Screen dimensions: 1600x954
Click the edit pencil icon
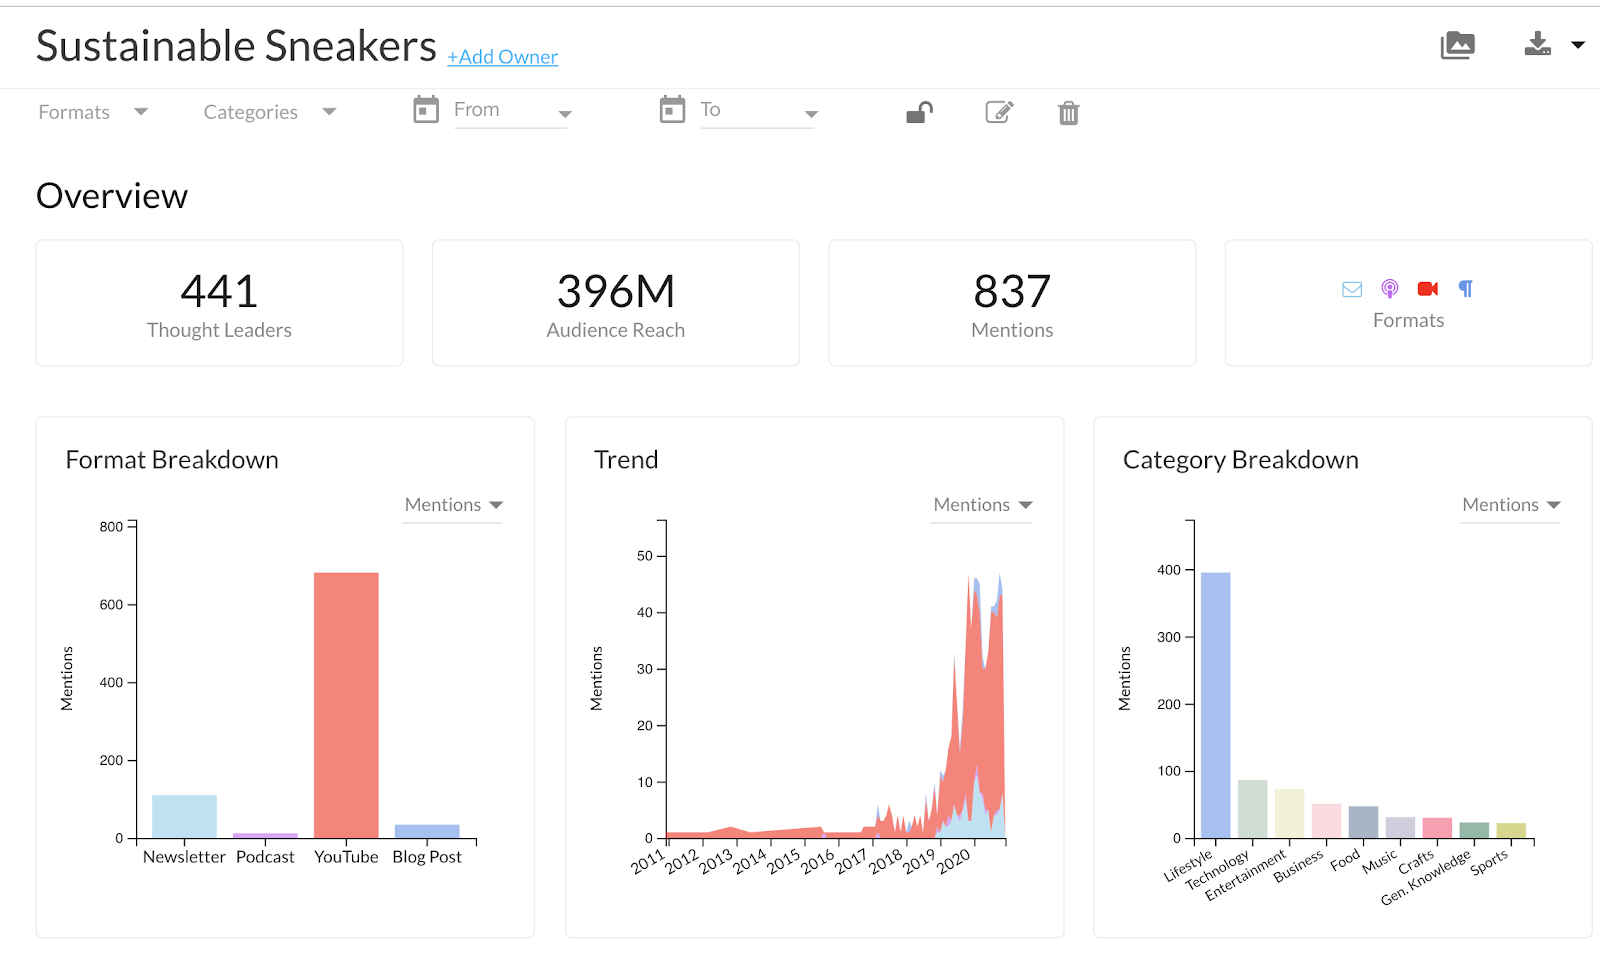click(x=999, y=112)
